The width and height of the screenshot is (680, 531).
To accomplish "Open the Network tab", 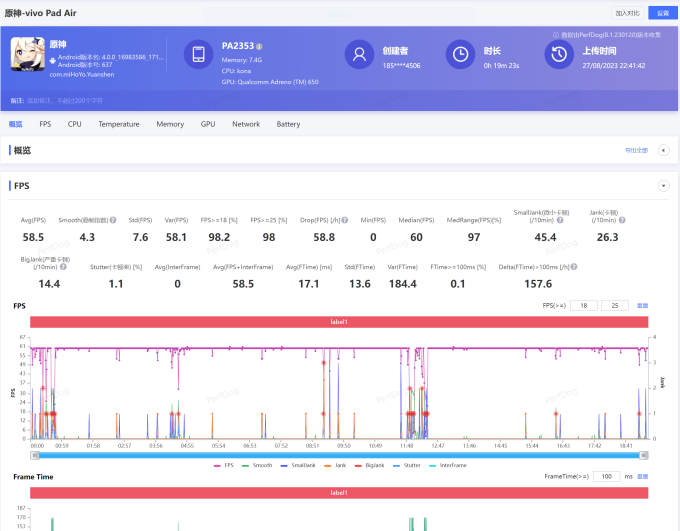I will [x=246, y=124].
